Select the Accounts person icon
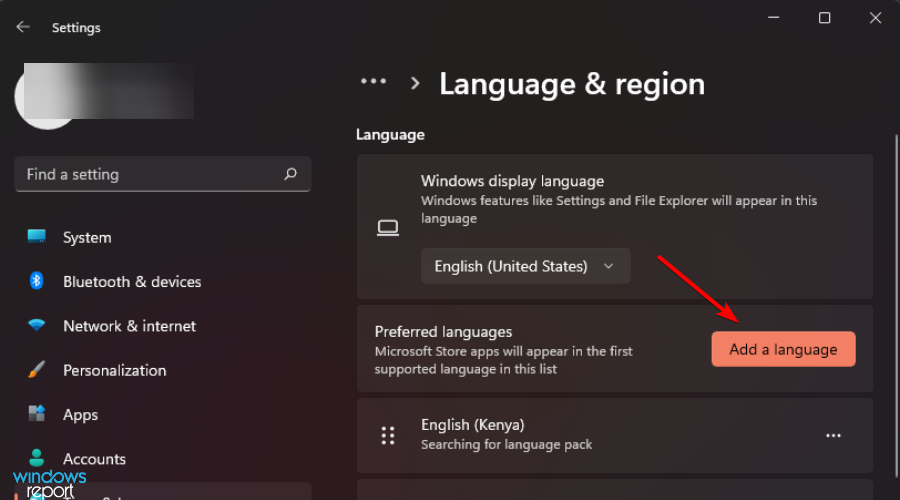The image size is (900, 500). tap(37, 458)
